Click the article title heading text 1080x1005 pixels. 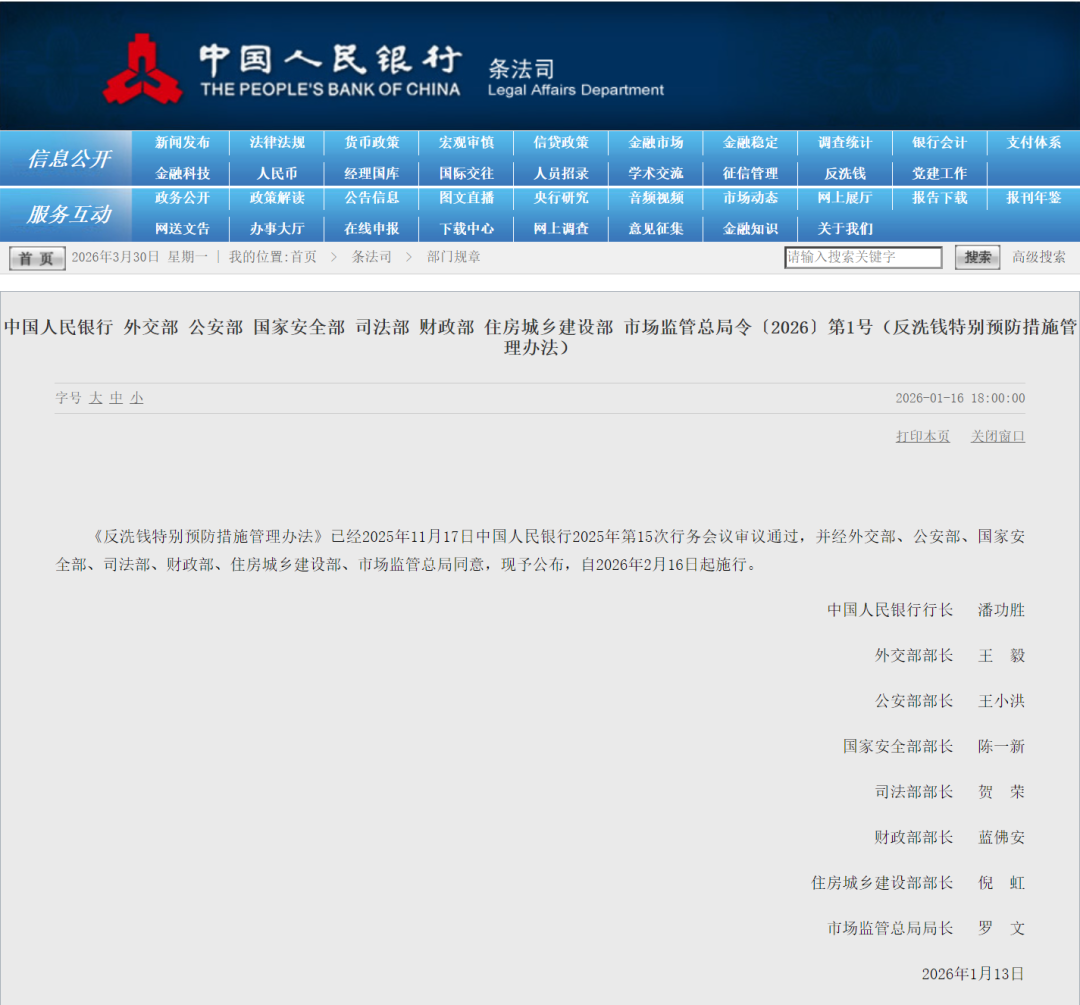[540, 337]
